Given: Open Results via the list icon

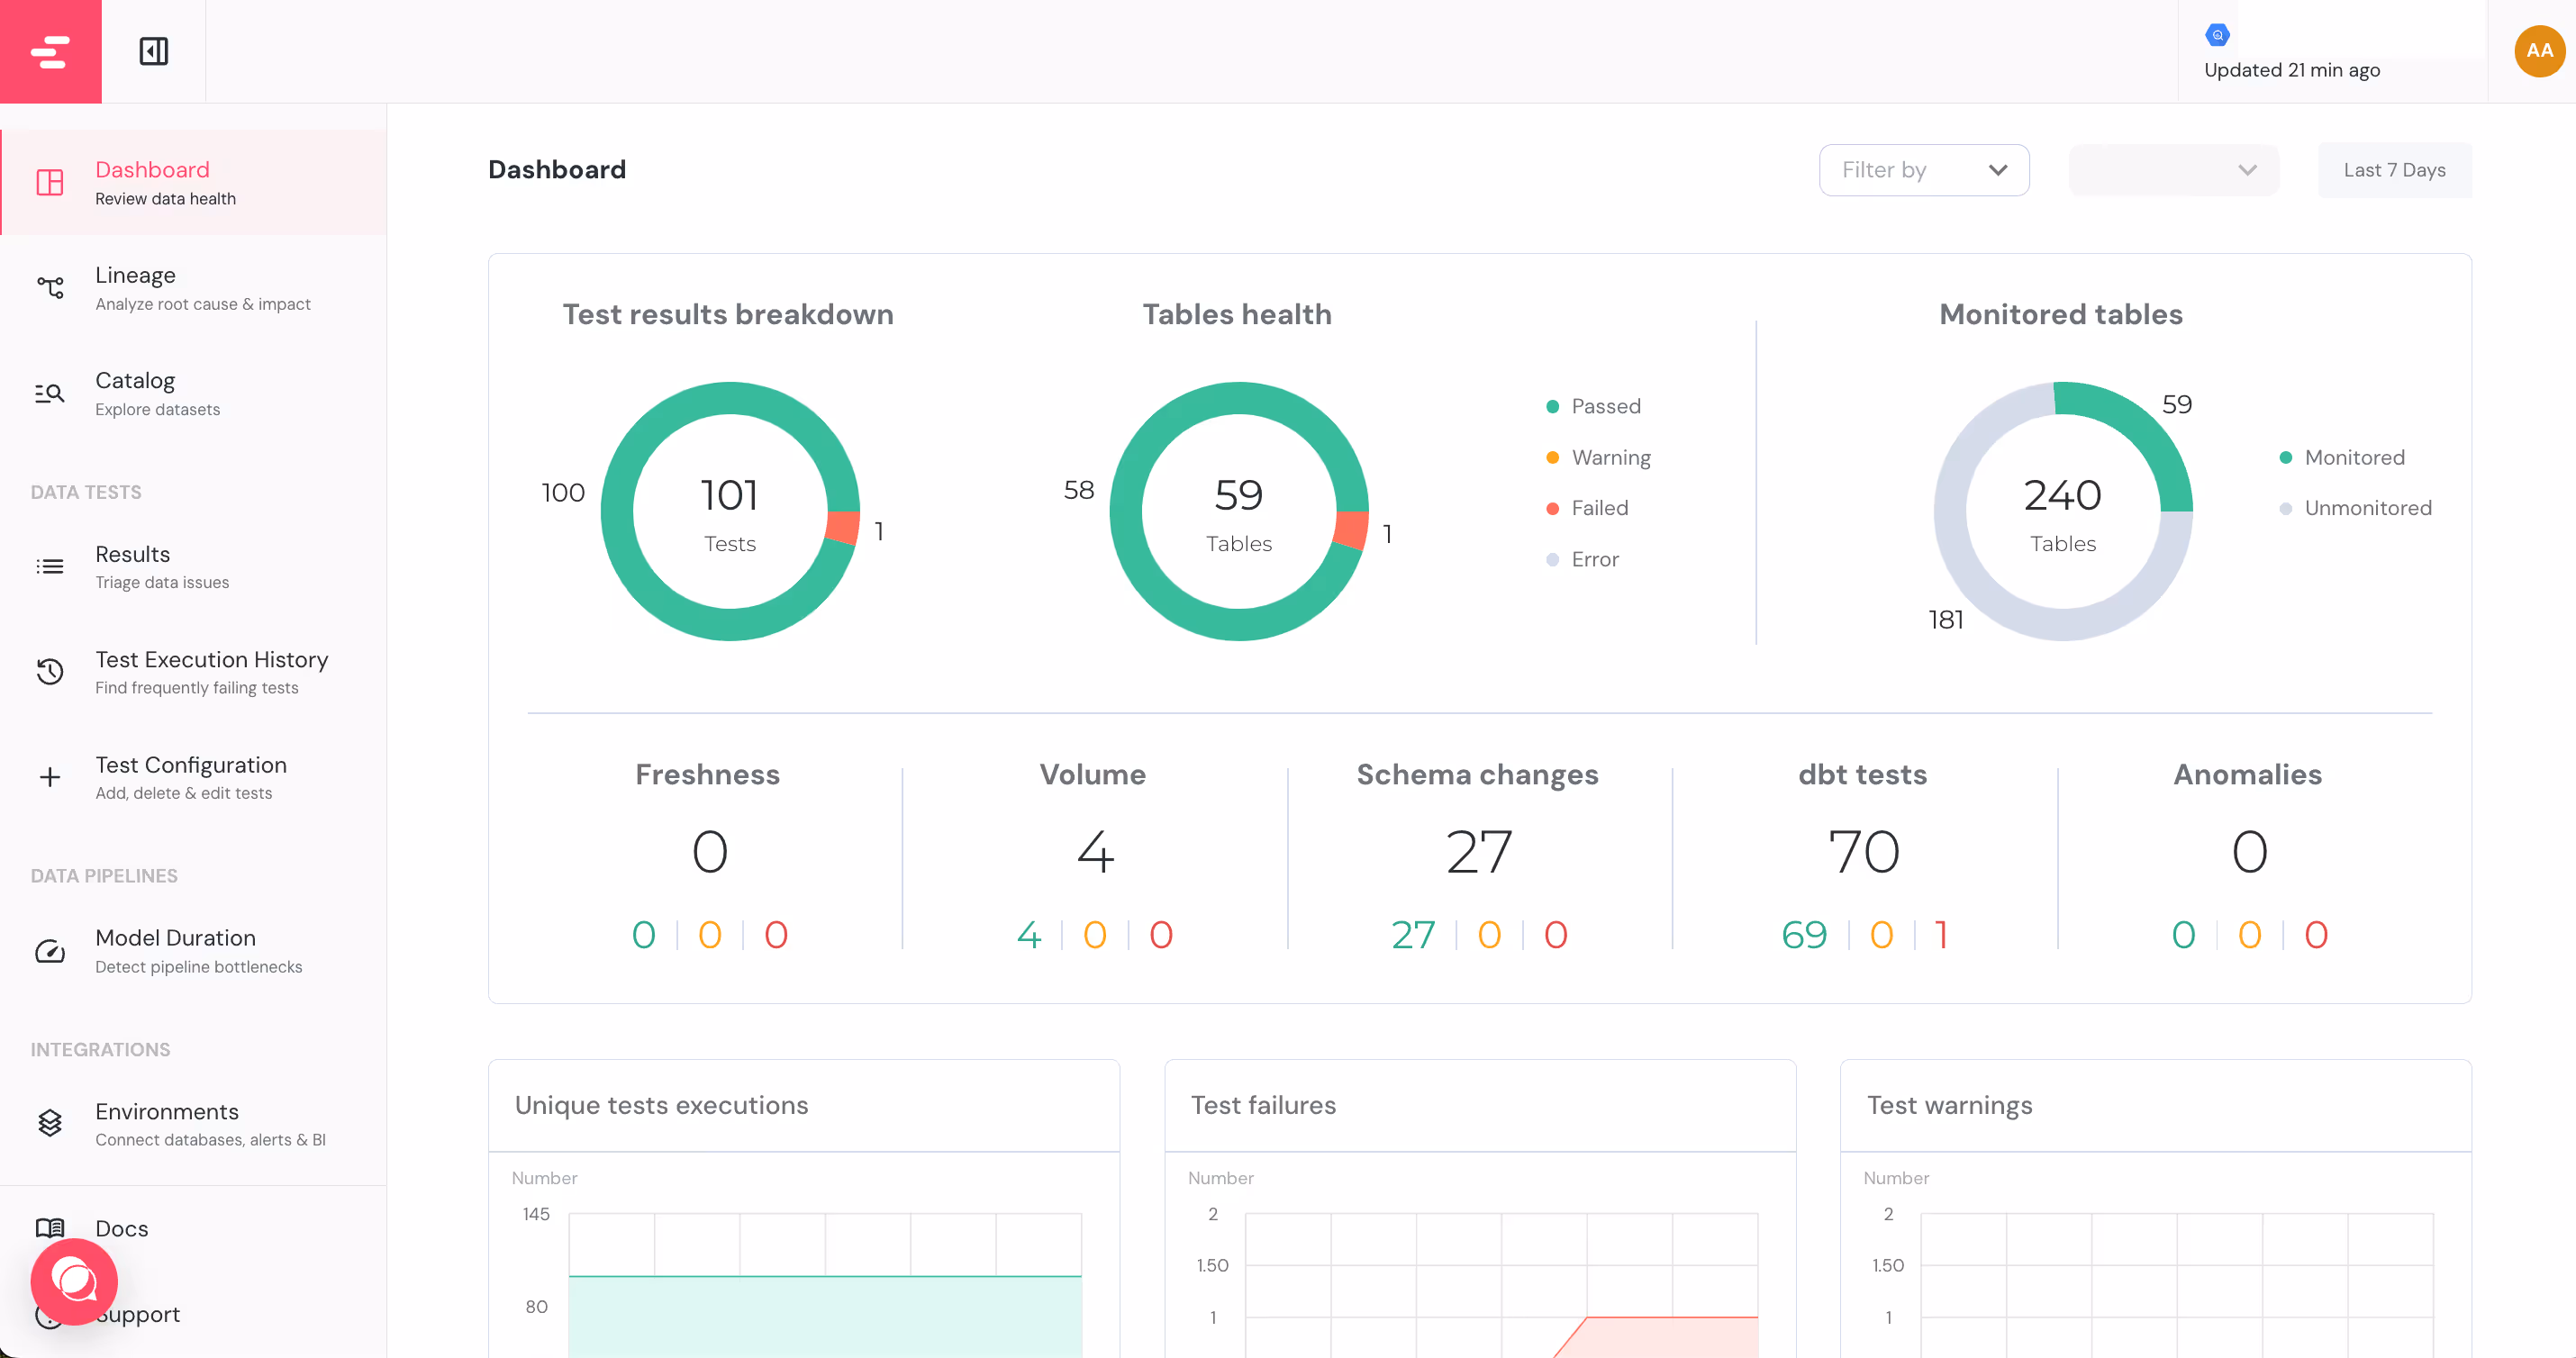Looking at the screenshot, I should point(49,566).
